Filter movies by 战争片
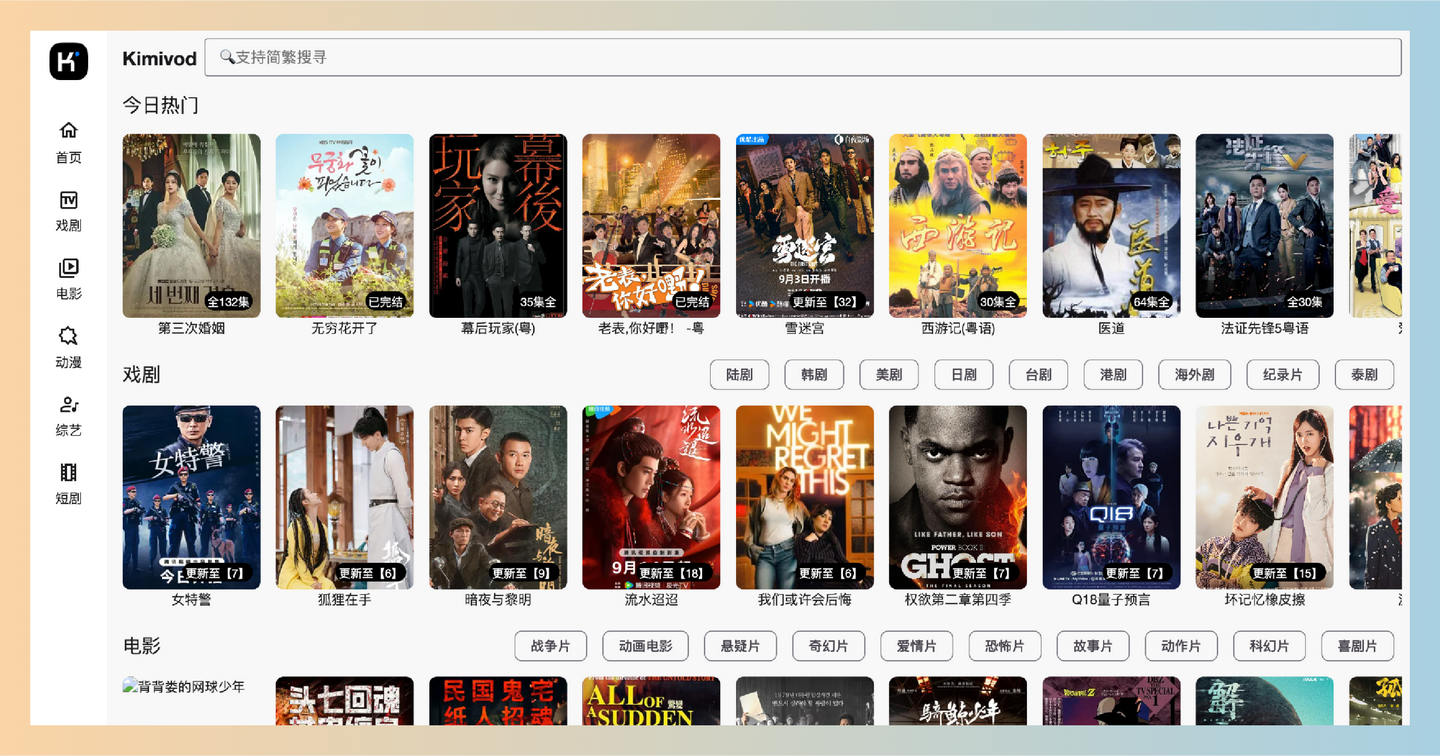This screenshot has width=1440, height=756. coord(551,646)
